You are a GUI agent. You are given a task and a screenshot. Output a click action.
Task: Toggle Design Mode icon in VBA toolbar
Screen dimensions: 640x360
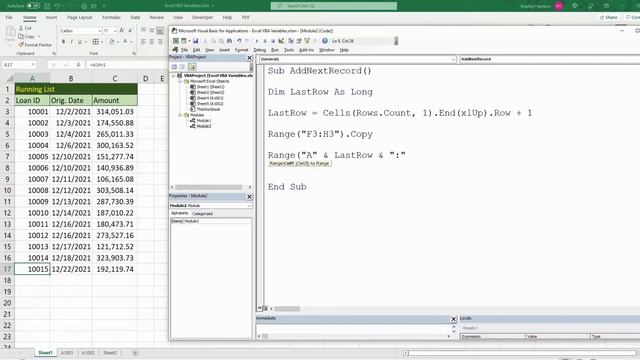(x=281, y=41)
